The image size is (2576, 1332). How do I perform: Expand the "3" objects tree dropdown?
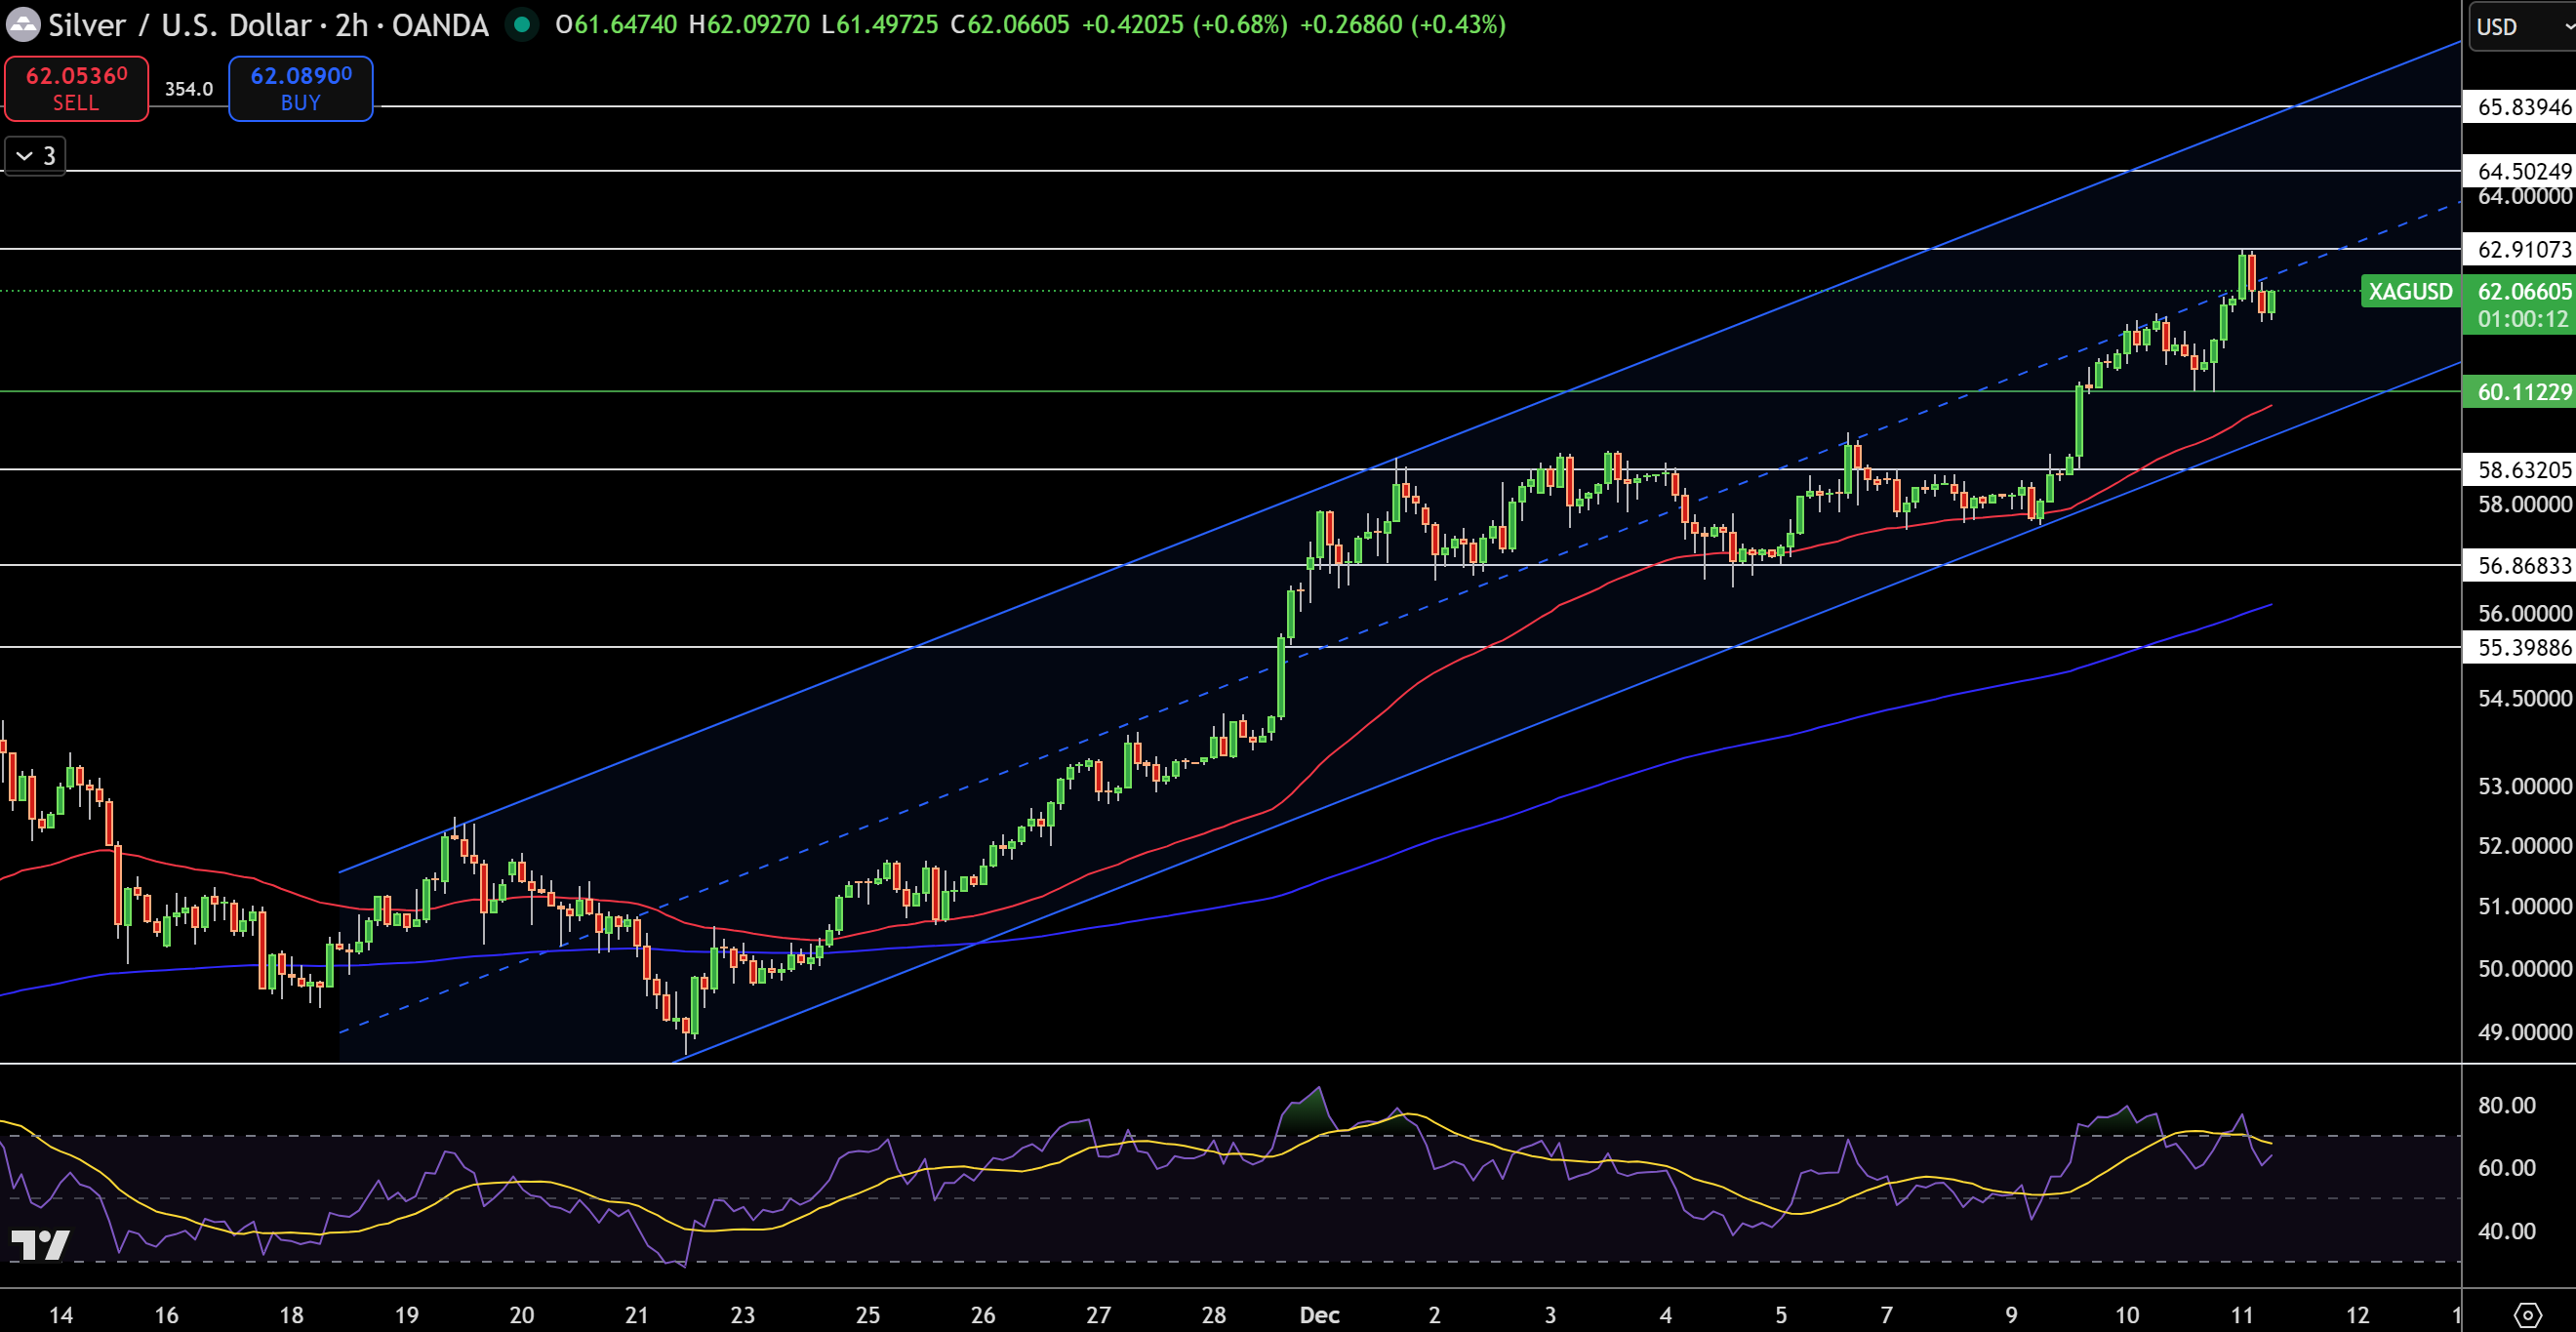33,156
